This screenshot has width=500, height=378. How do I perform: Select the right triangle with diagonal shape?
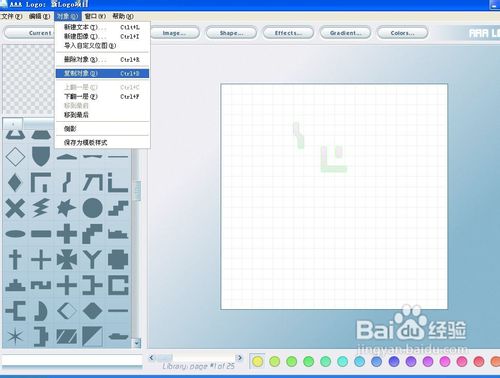[92, 337]
